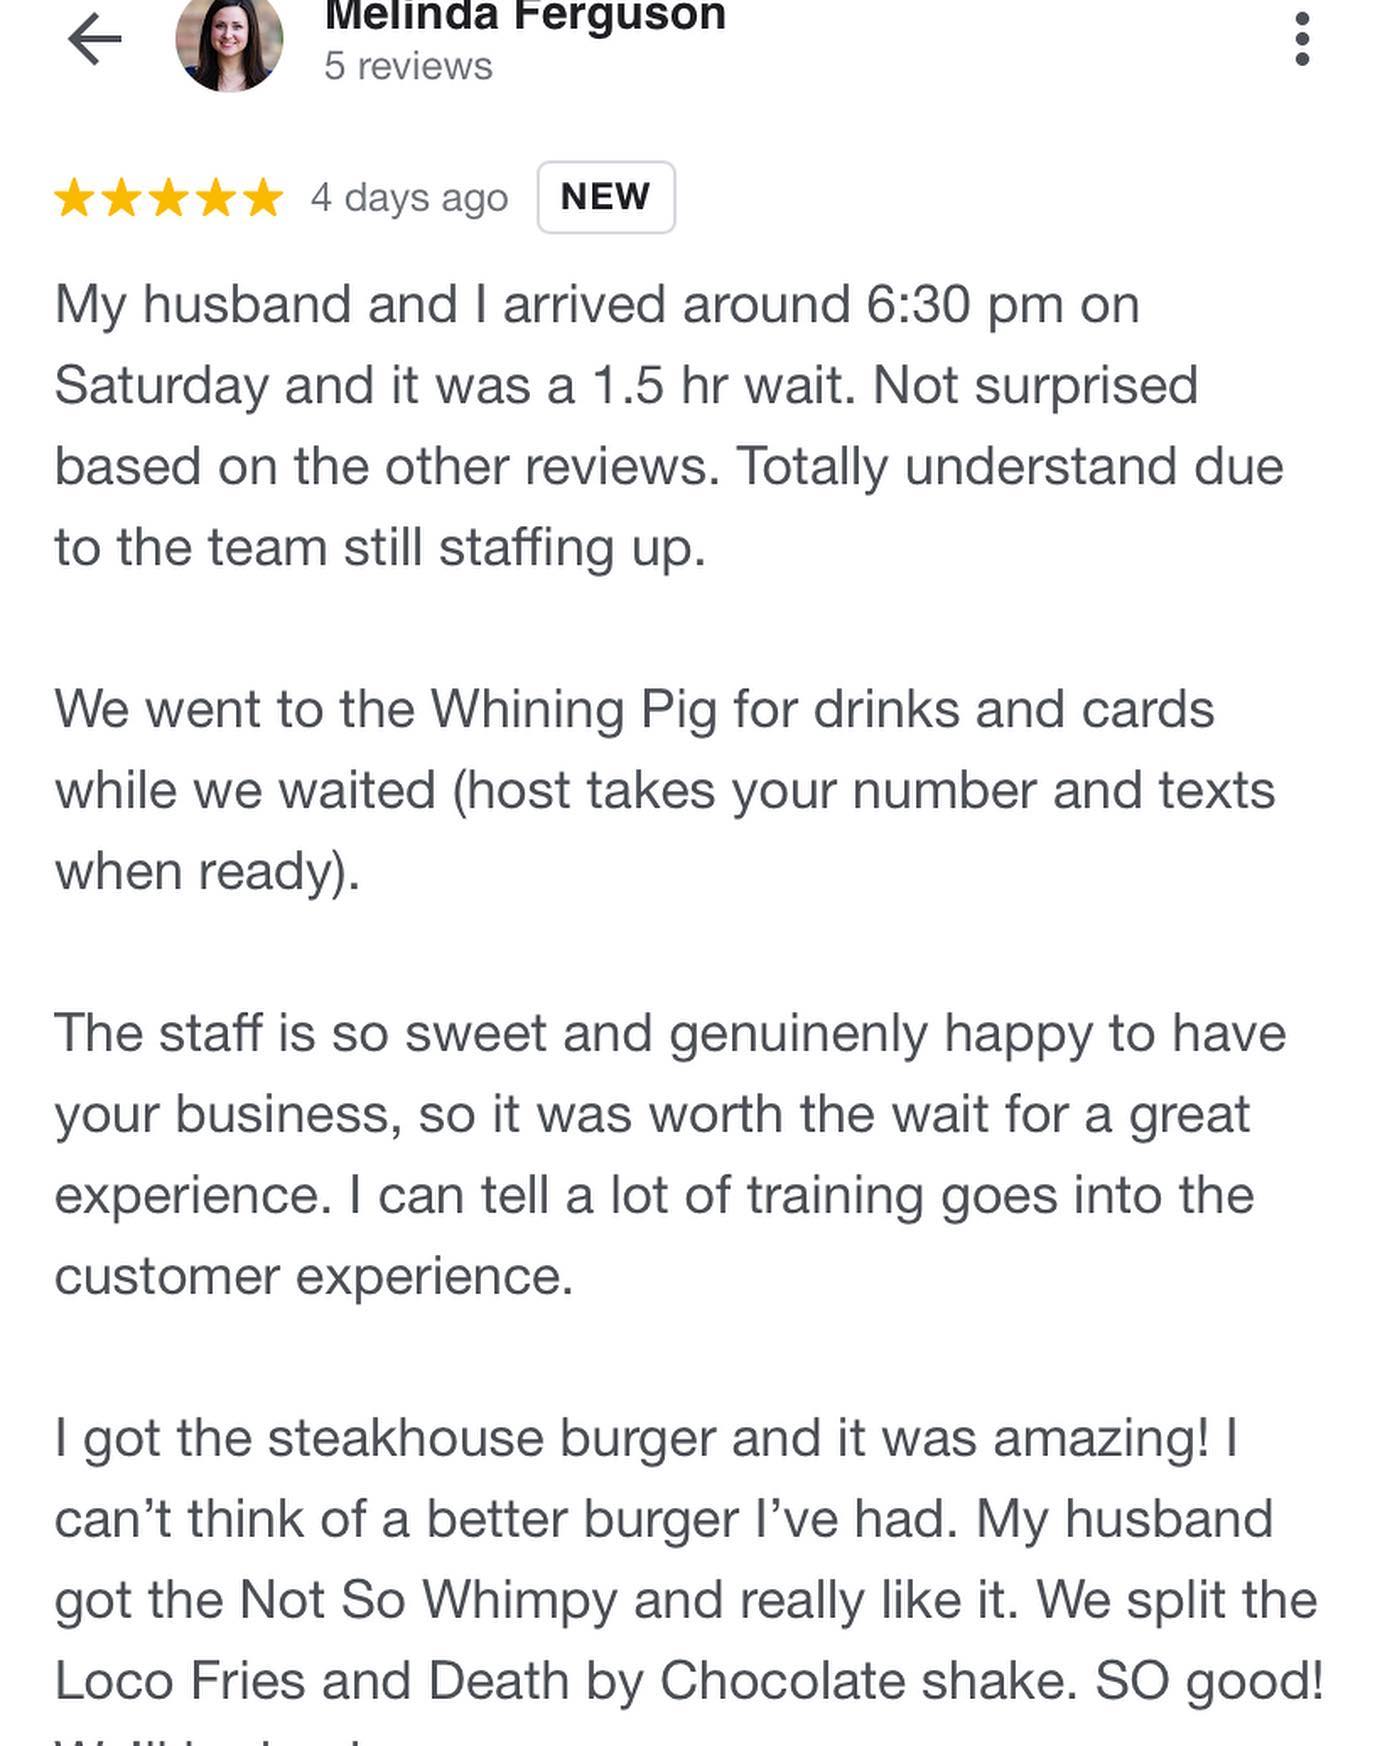The image size is (1397, 1746).
Task: Click the "Whining Pig" text in review
Action: coord(574,710)
